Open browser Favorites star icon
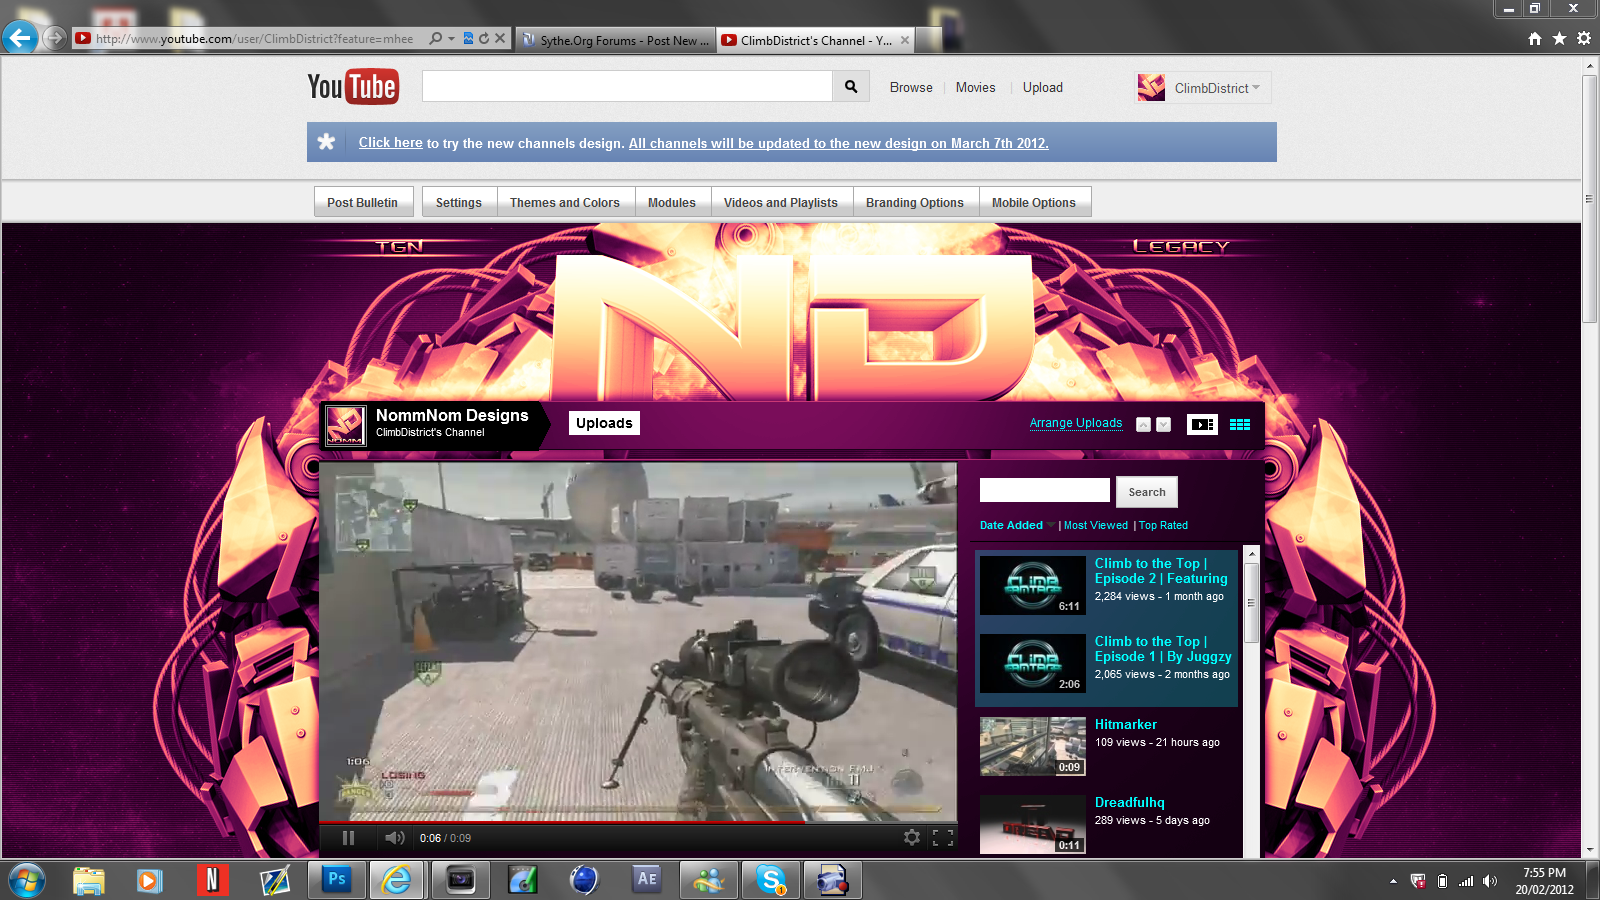Image resolution: width=1600 pixels, height=900 pixels. (x=1560, y=38)
